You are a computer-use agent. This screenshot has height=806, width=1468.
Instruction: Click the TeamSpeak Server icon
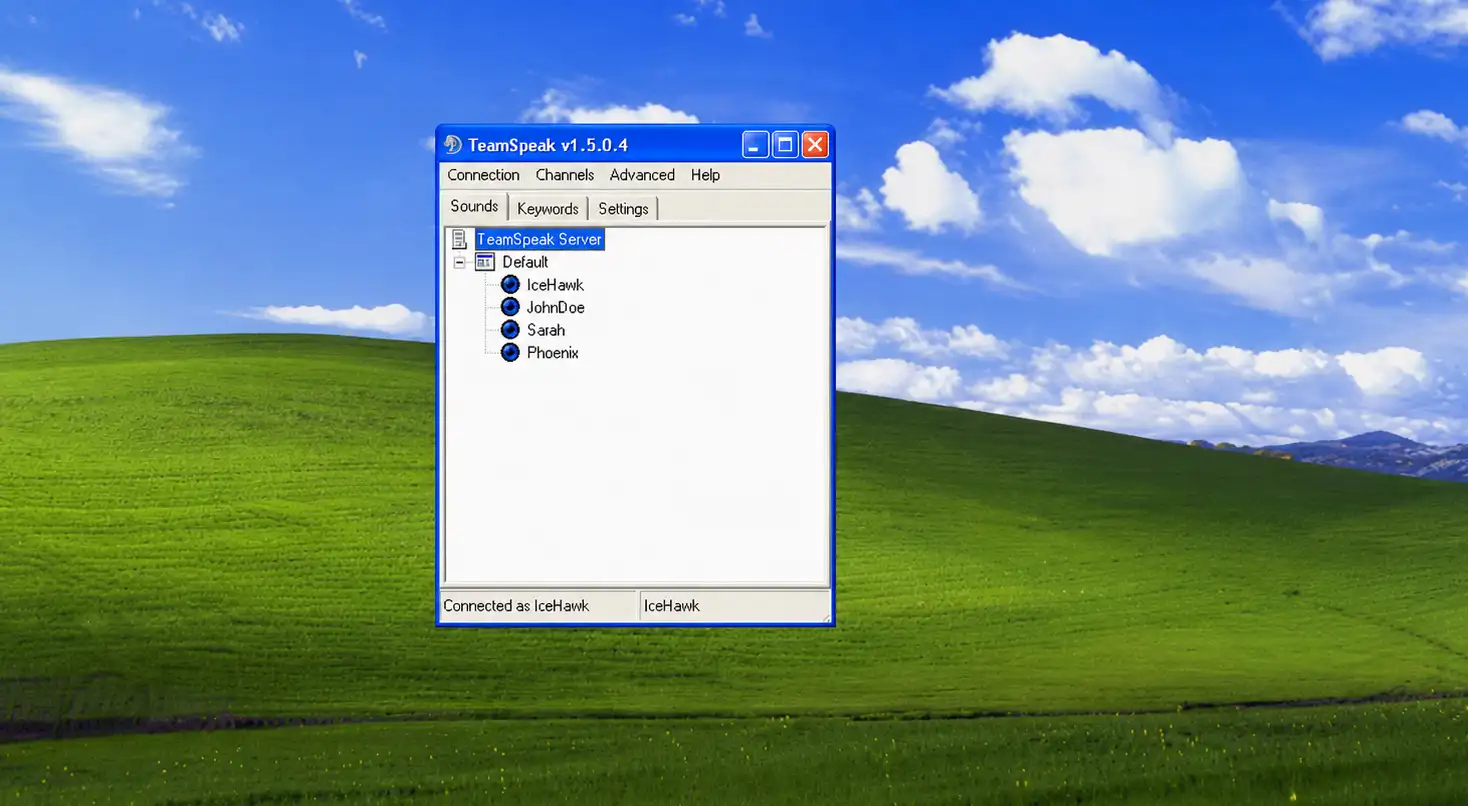pyautogui.click(x=460, y=239)
